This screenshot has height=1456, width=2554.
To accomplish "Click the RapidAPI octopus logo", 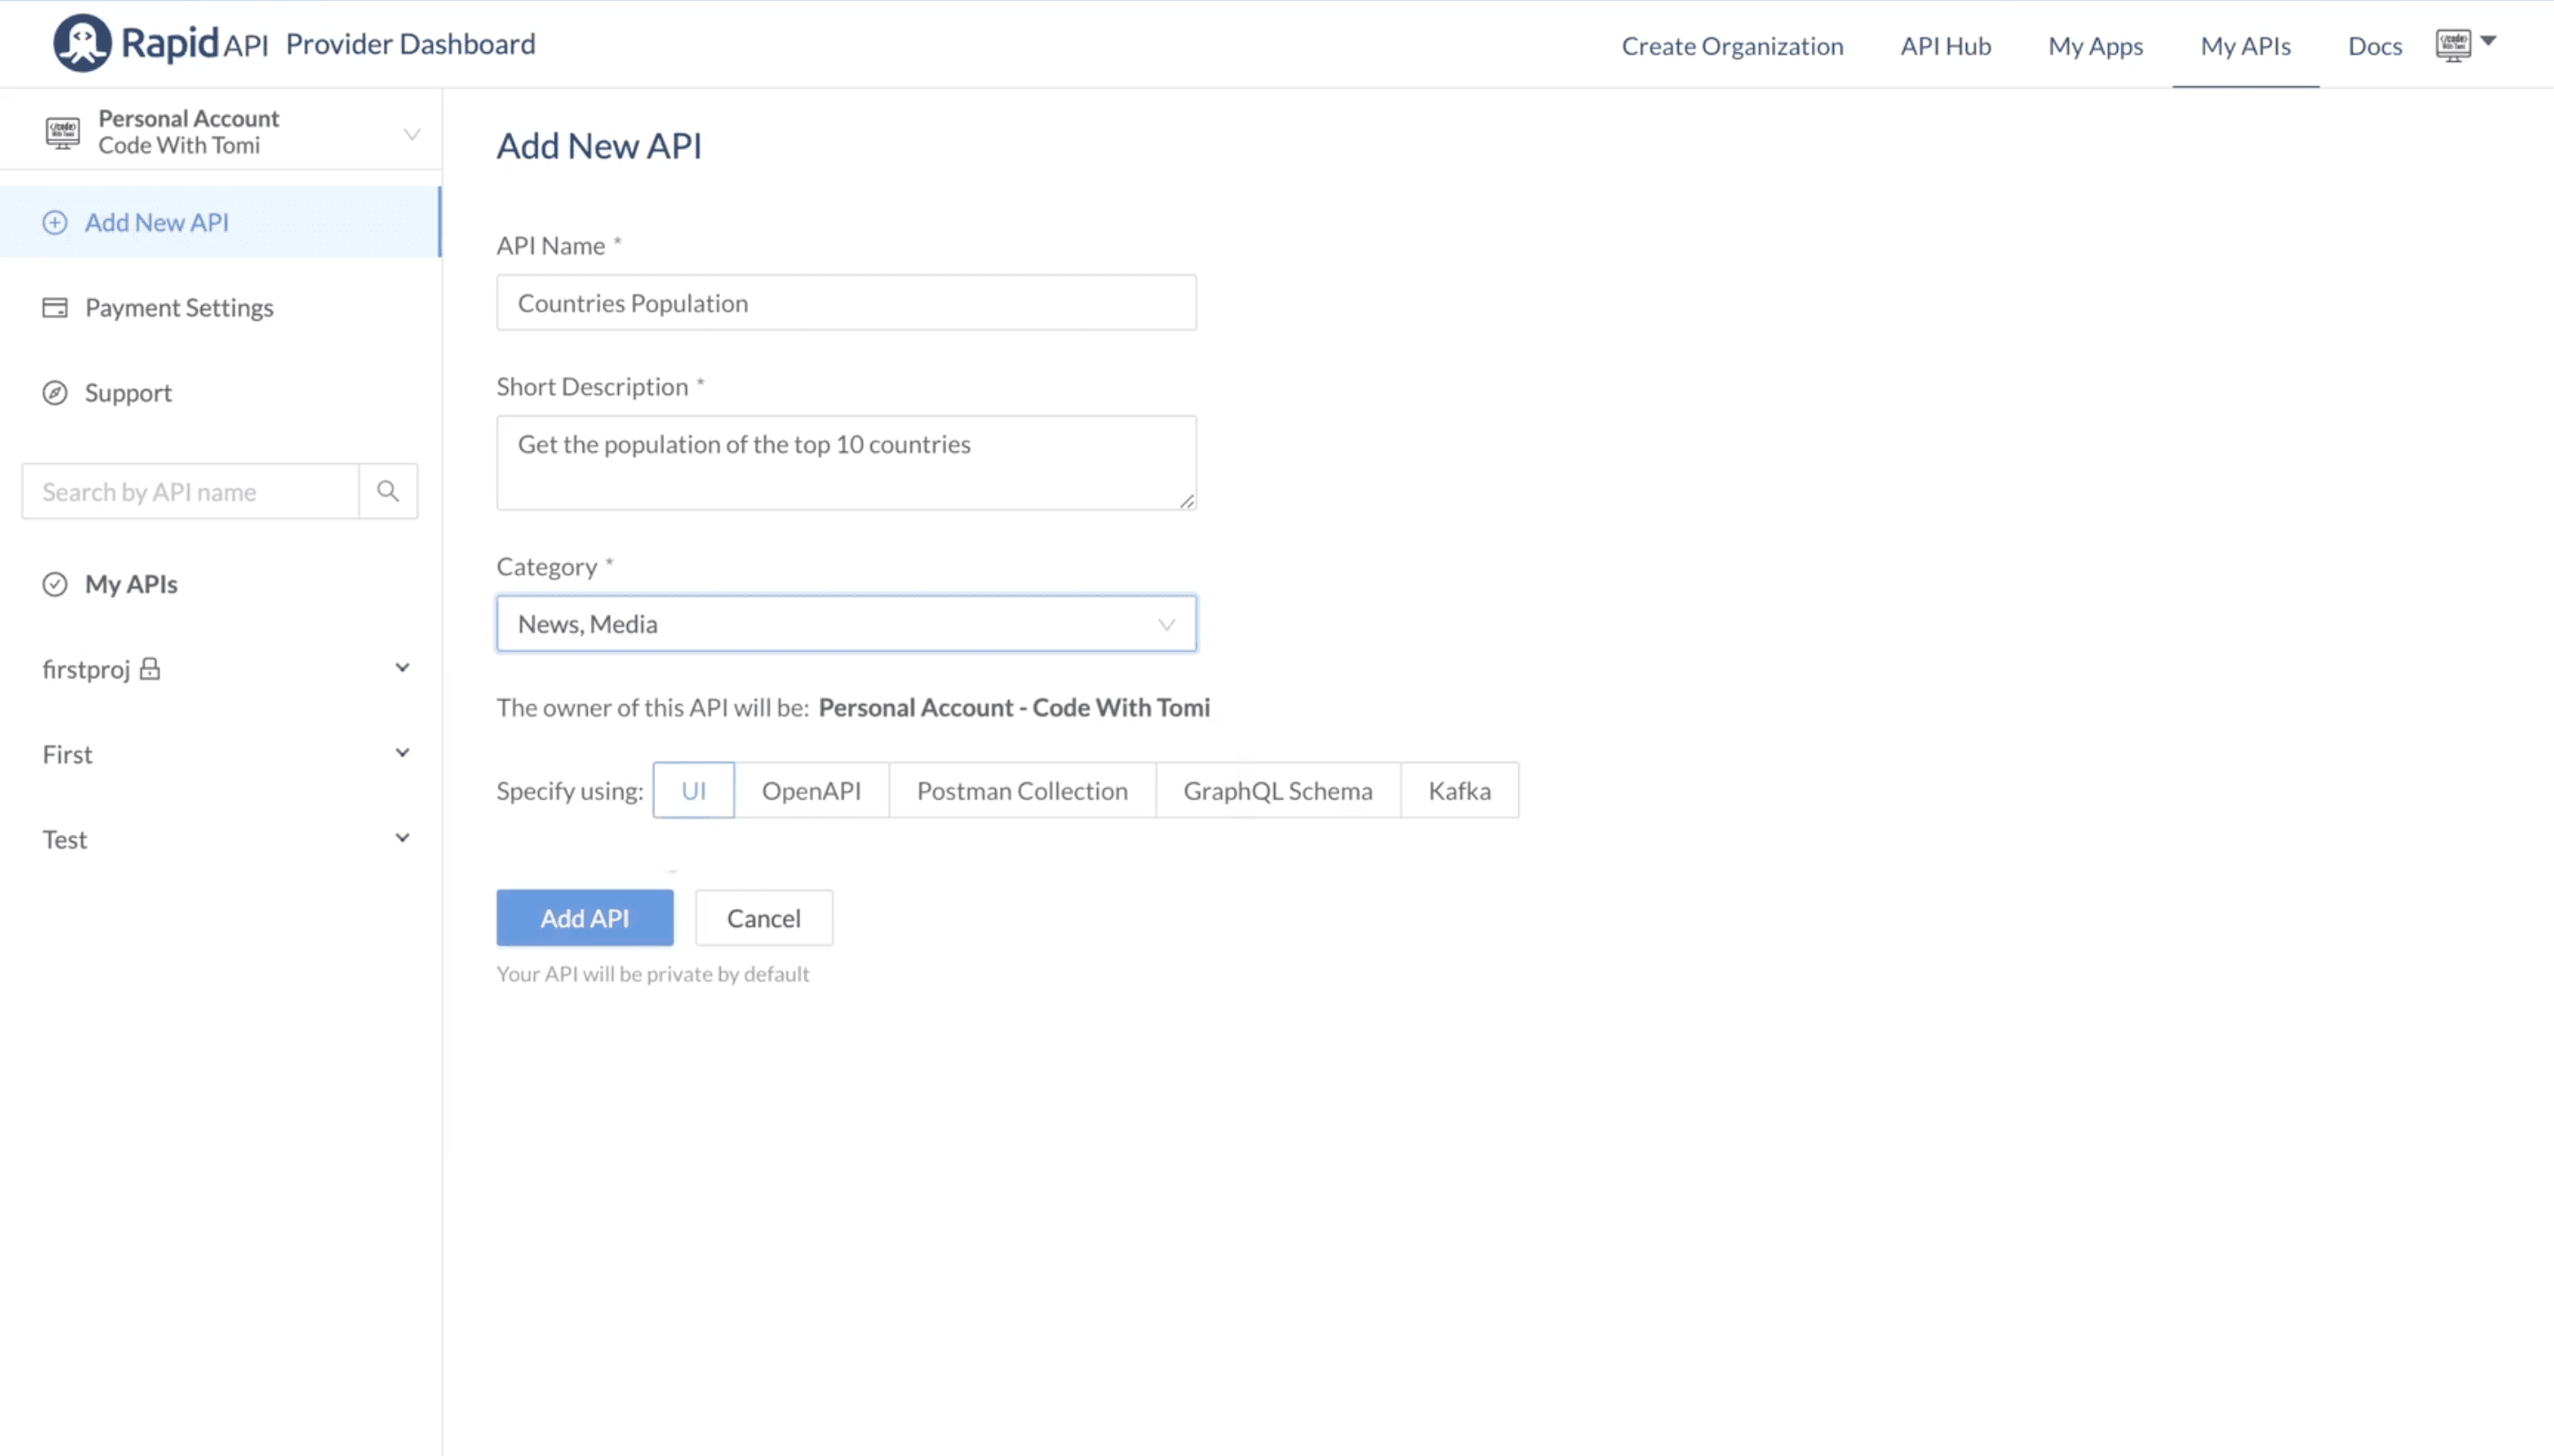I will (x=82, y=43).
